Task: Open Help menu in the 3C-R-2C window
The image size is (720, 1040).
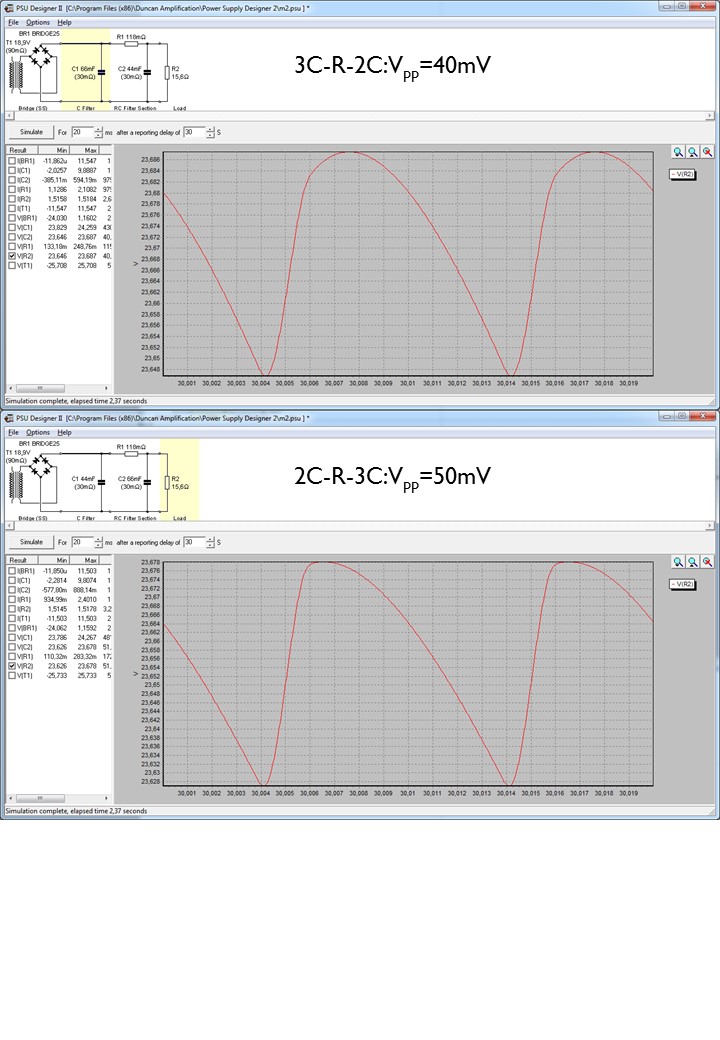Action: (64, 23)
